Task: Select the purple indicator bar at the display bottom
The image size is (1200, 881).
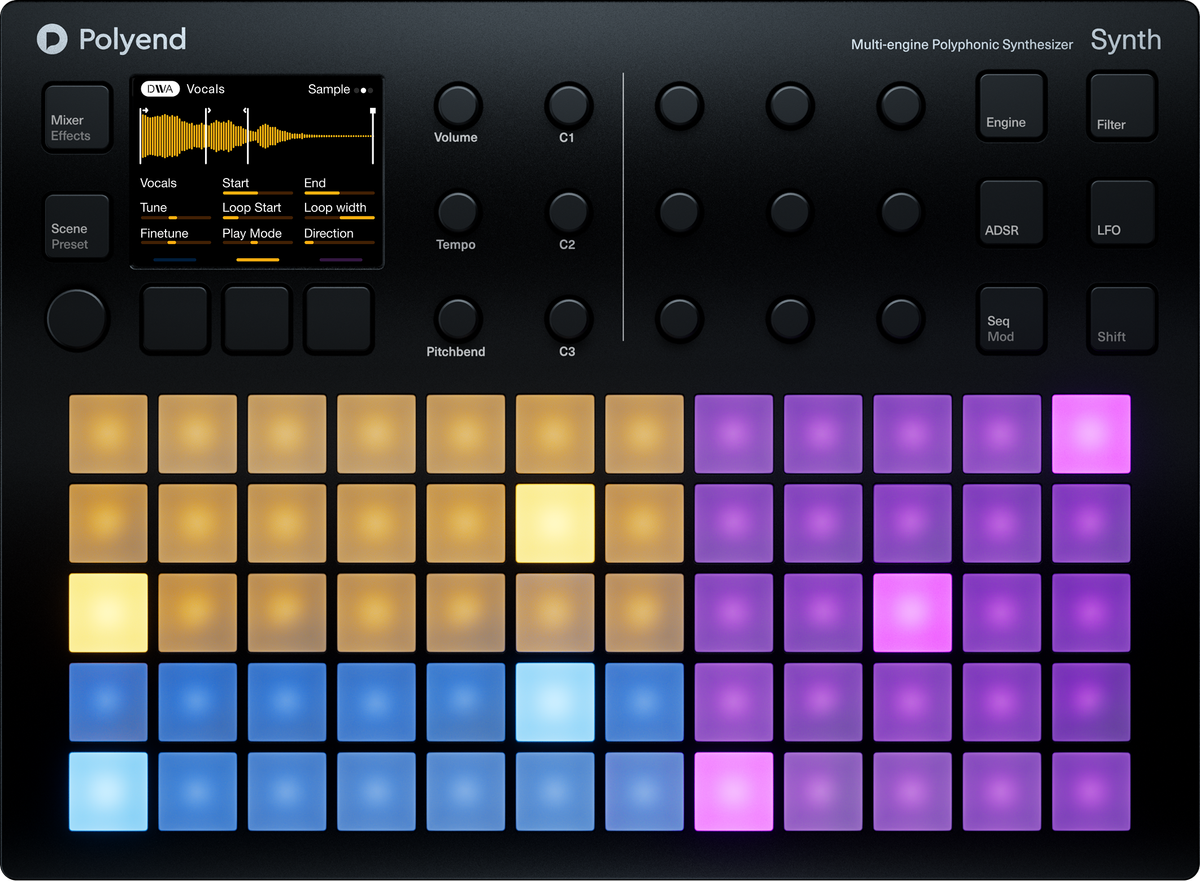Action: (340, 260)
